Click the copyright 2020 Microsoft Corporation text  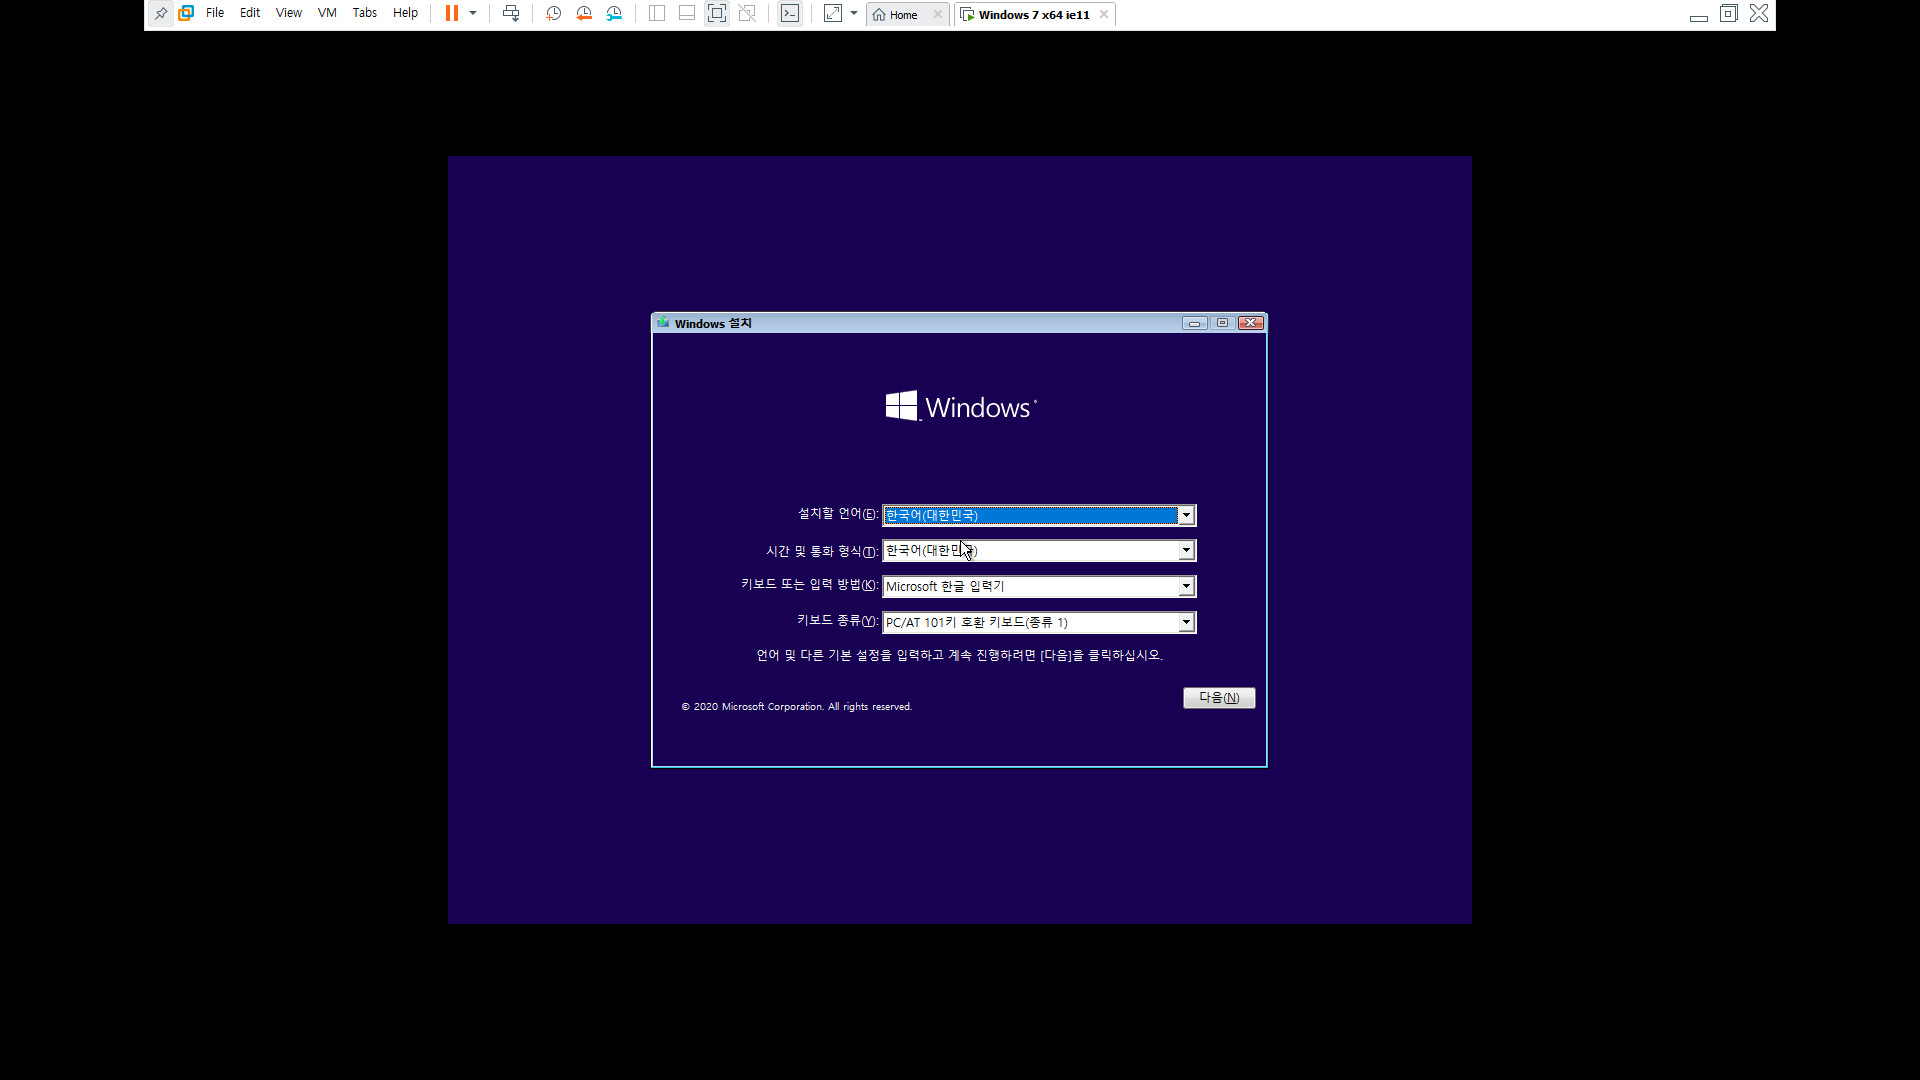tap(797, 707)
